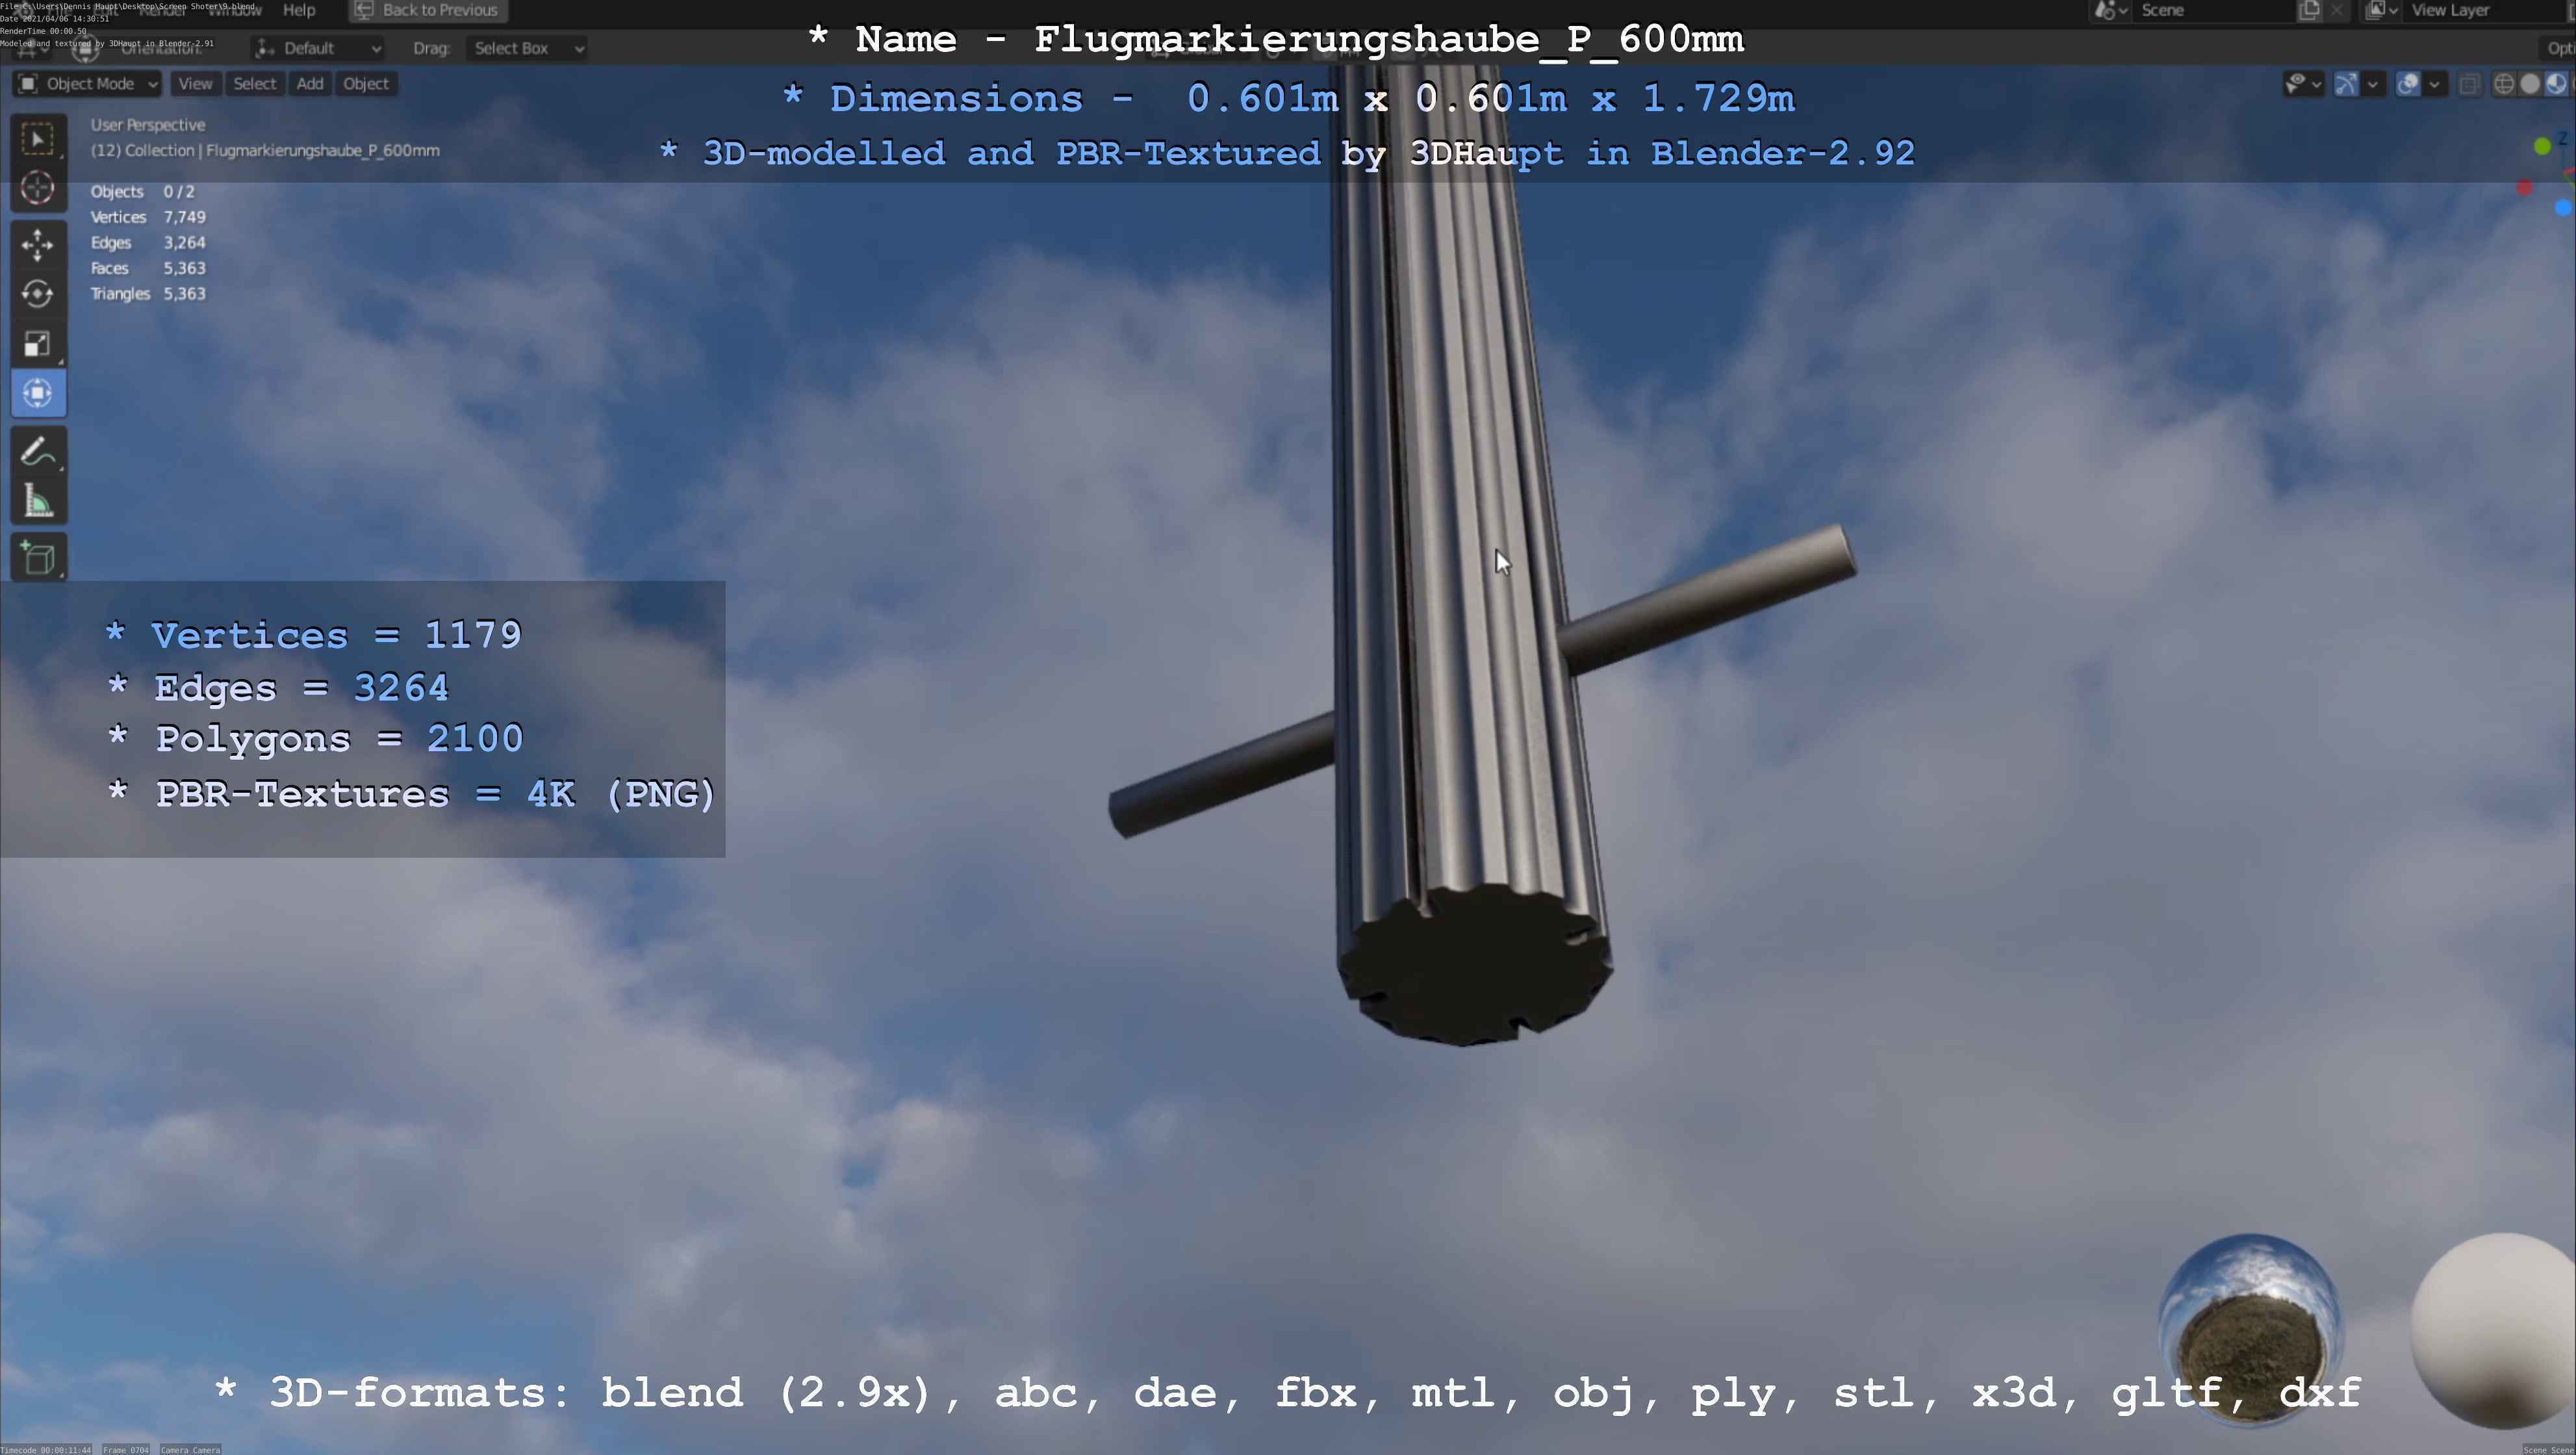This screenshot has height=1455, width=2576.
Task: Click the Vertices 7,749 statistic
Action: 148,217
